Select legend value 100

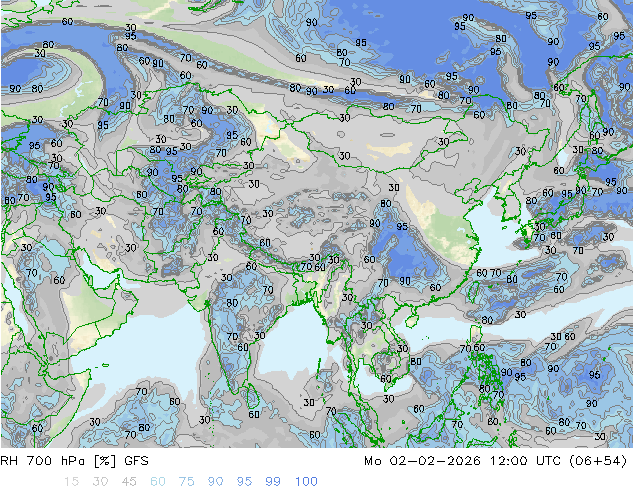point(306,482)
